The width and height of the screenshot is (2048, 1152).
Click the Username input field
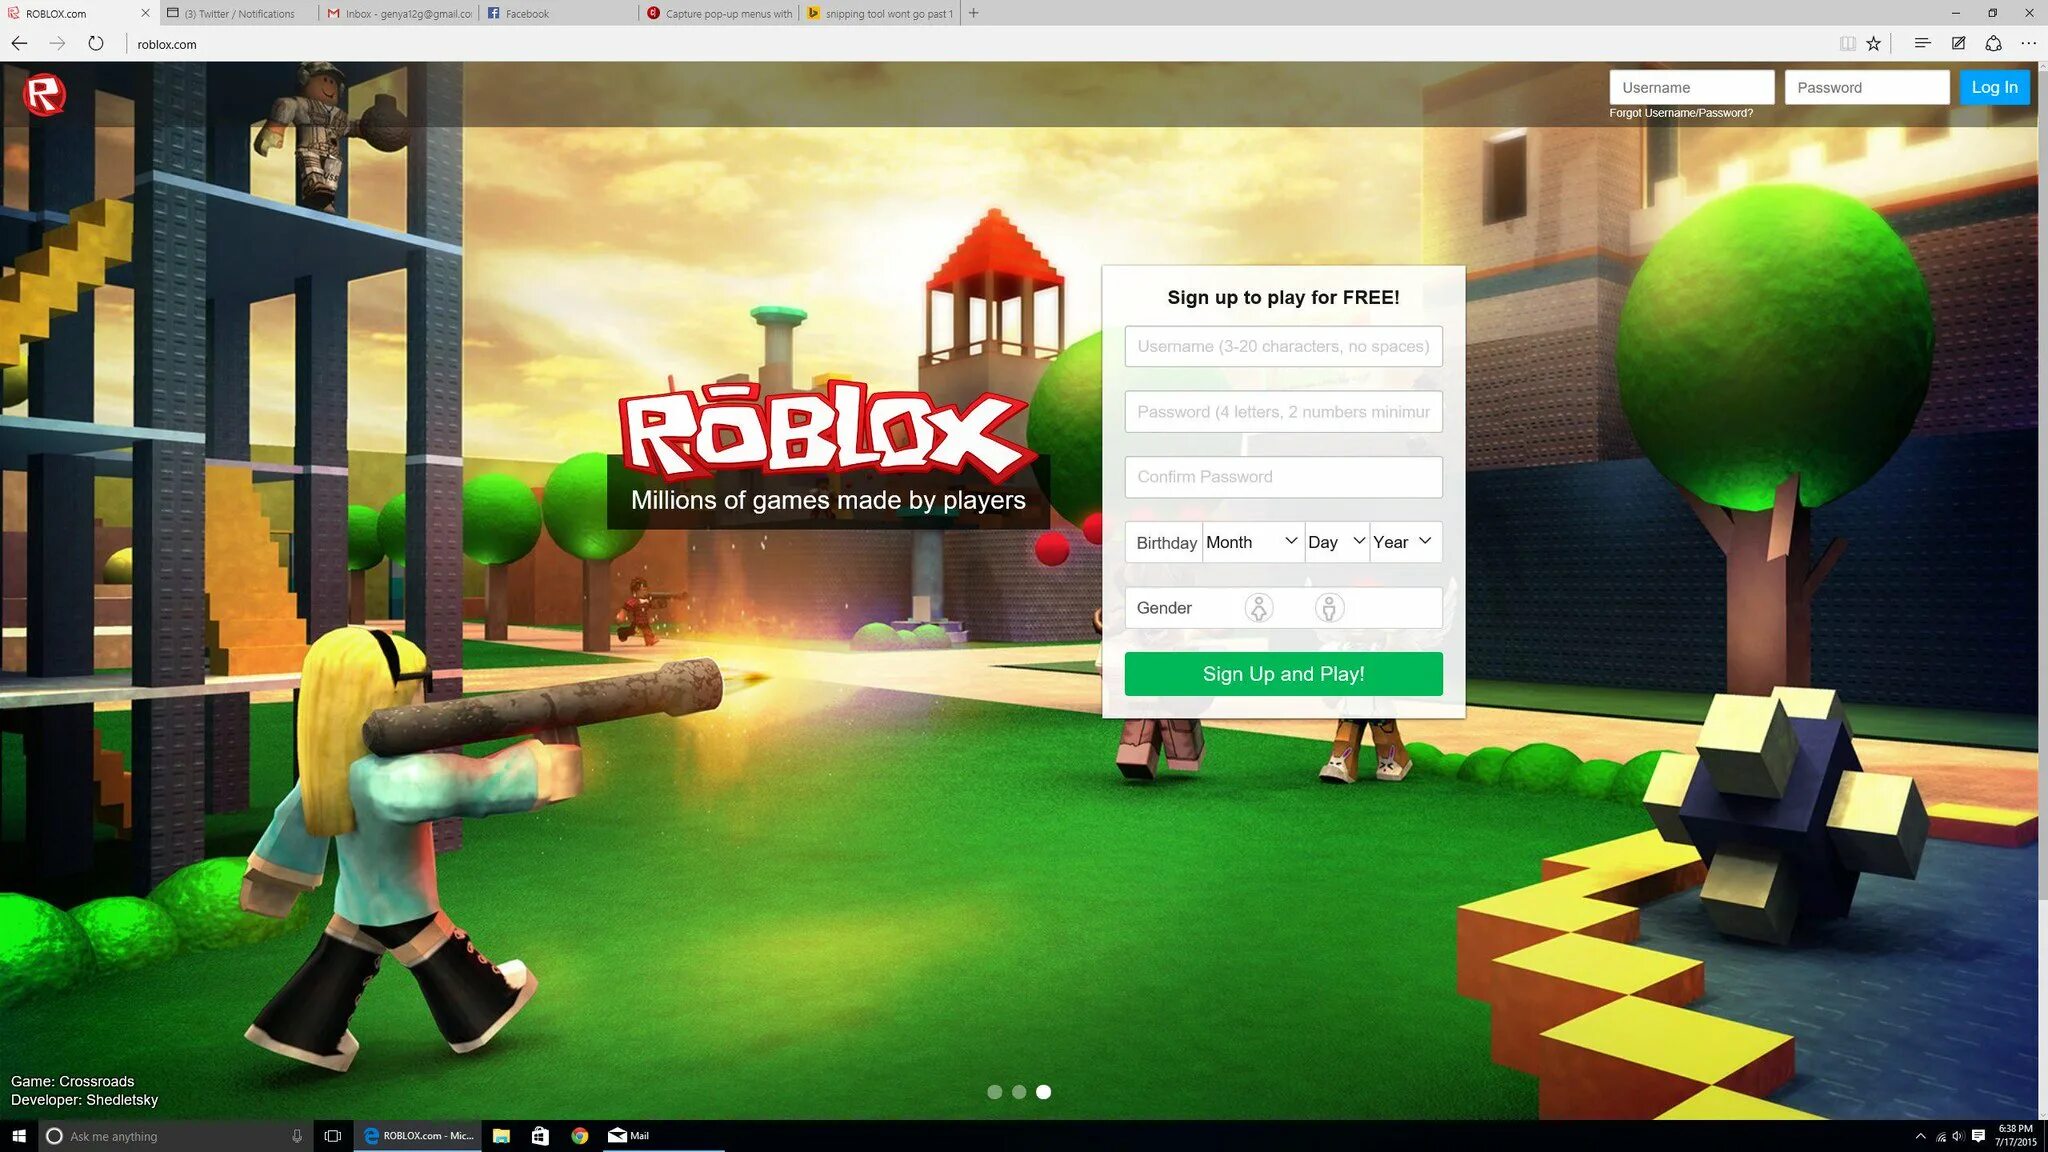tap(1283, 346)
